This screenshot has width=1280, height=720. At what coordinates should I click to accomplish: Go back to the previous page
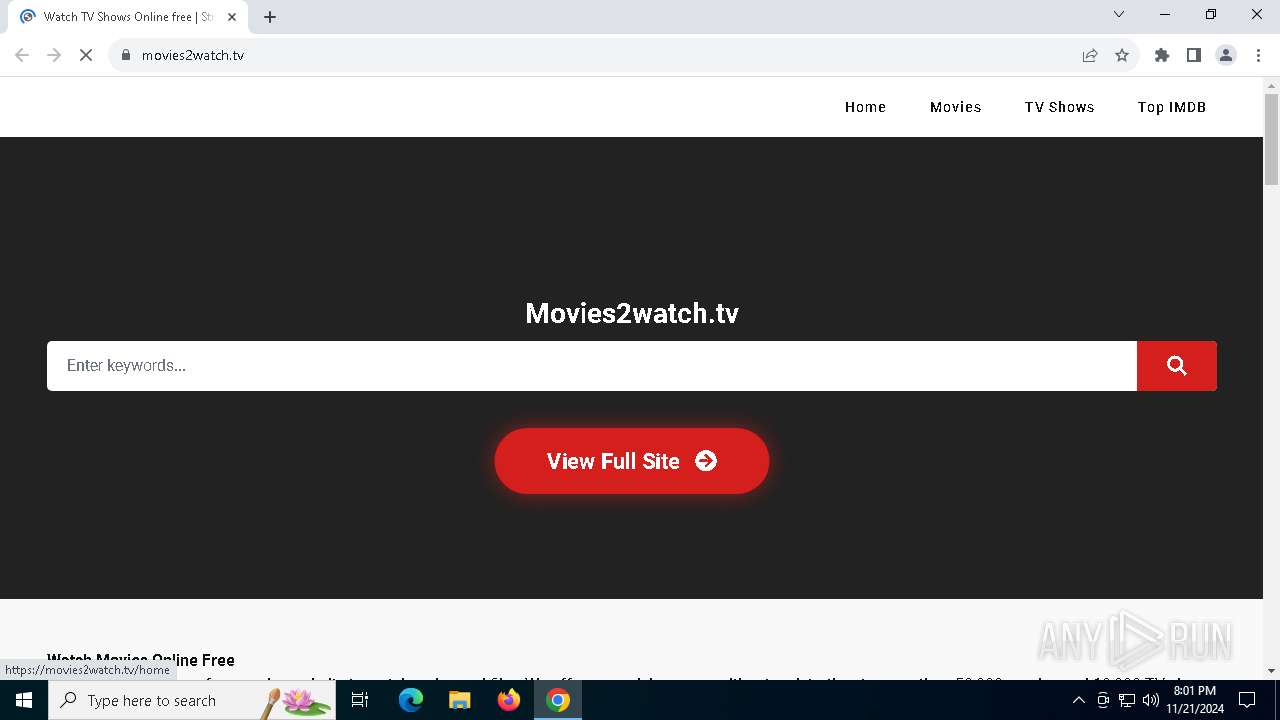click(22, 55)
